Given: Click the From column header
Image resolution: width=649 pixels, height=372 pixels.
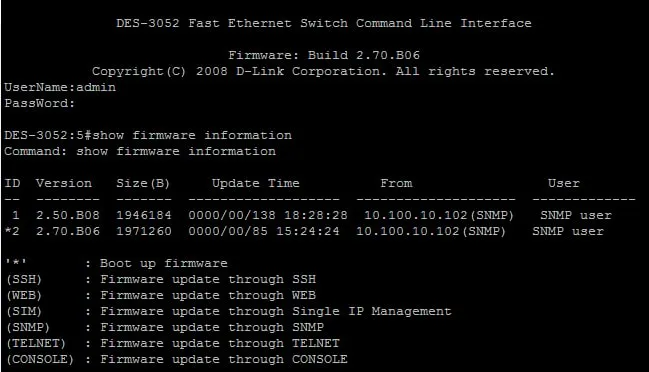Looking at the screenshot, I should (396, 183).
